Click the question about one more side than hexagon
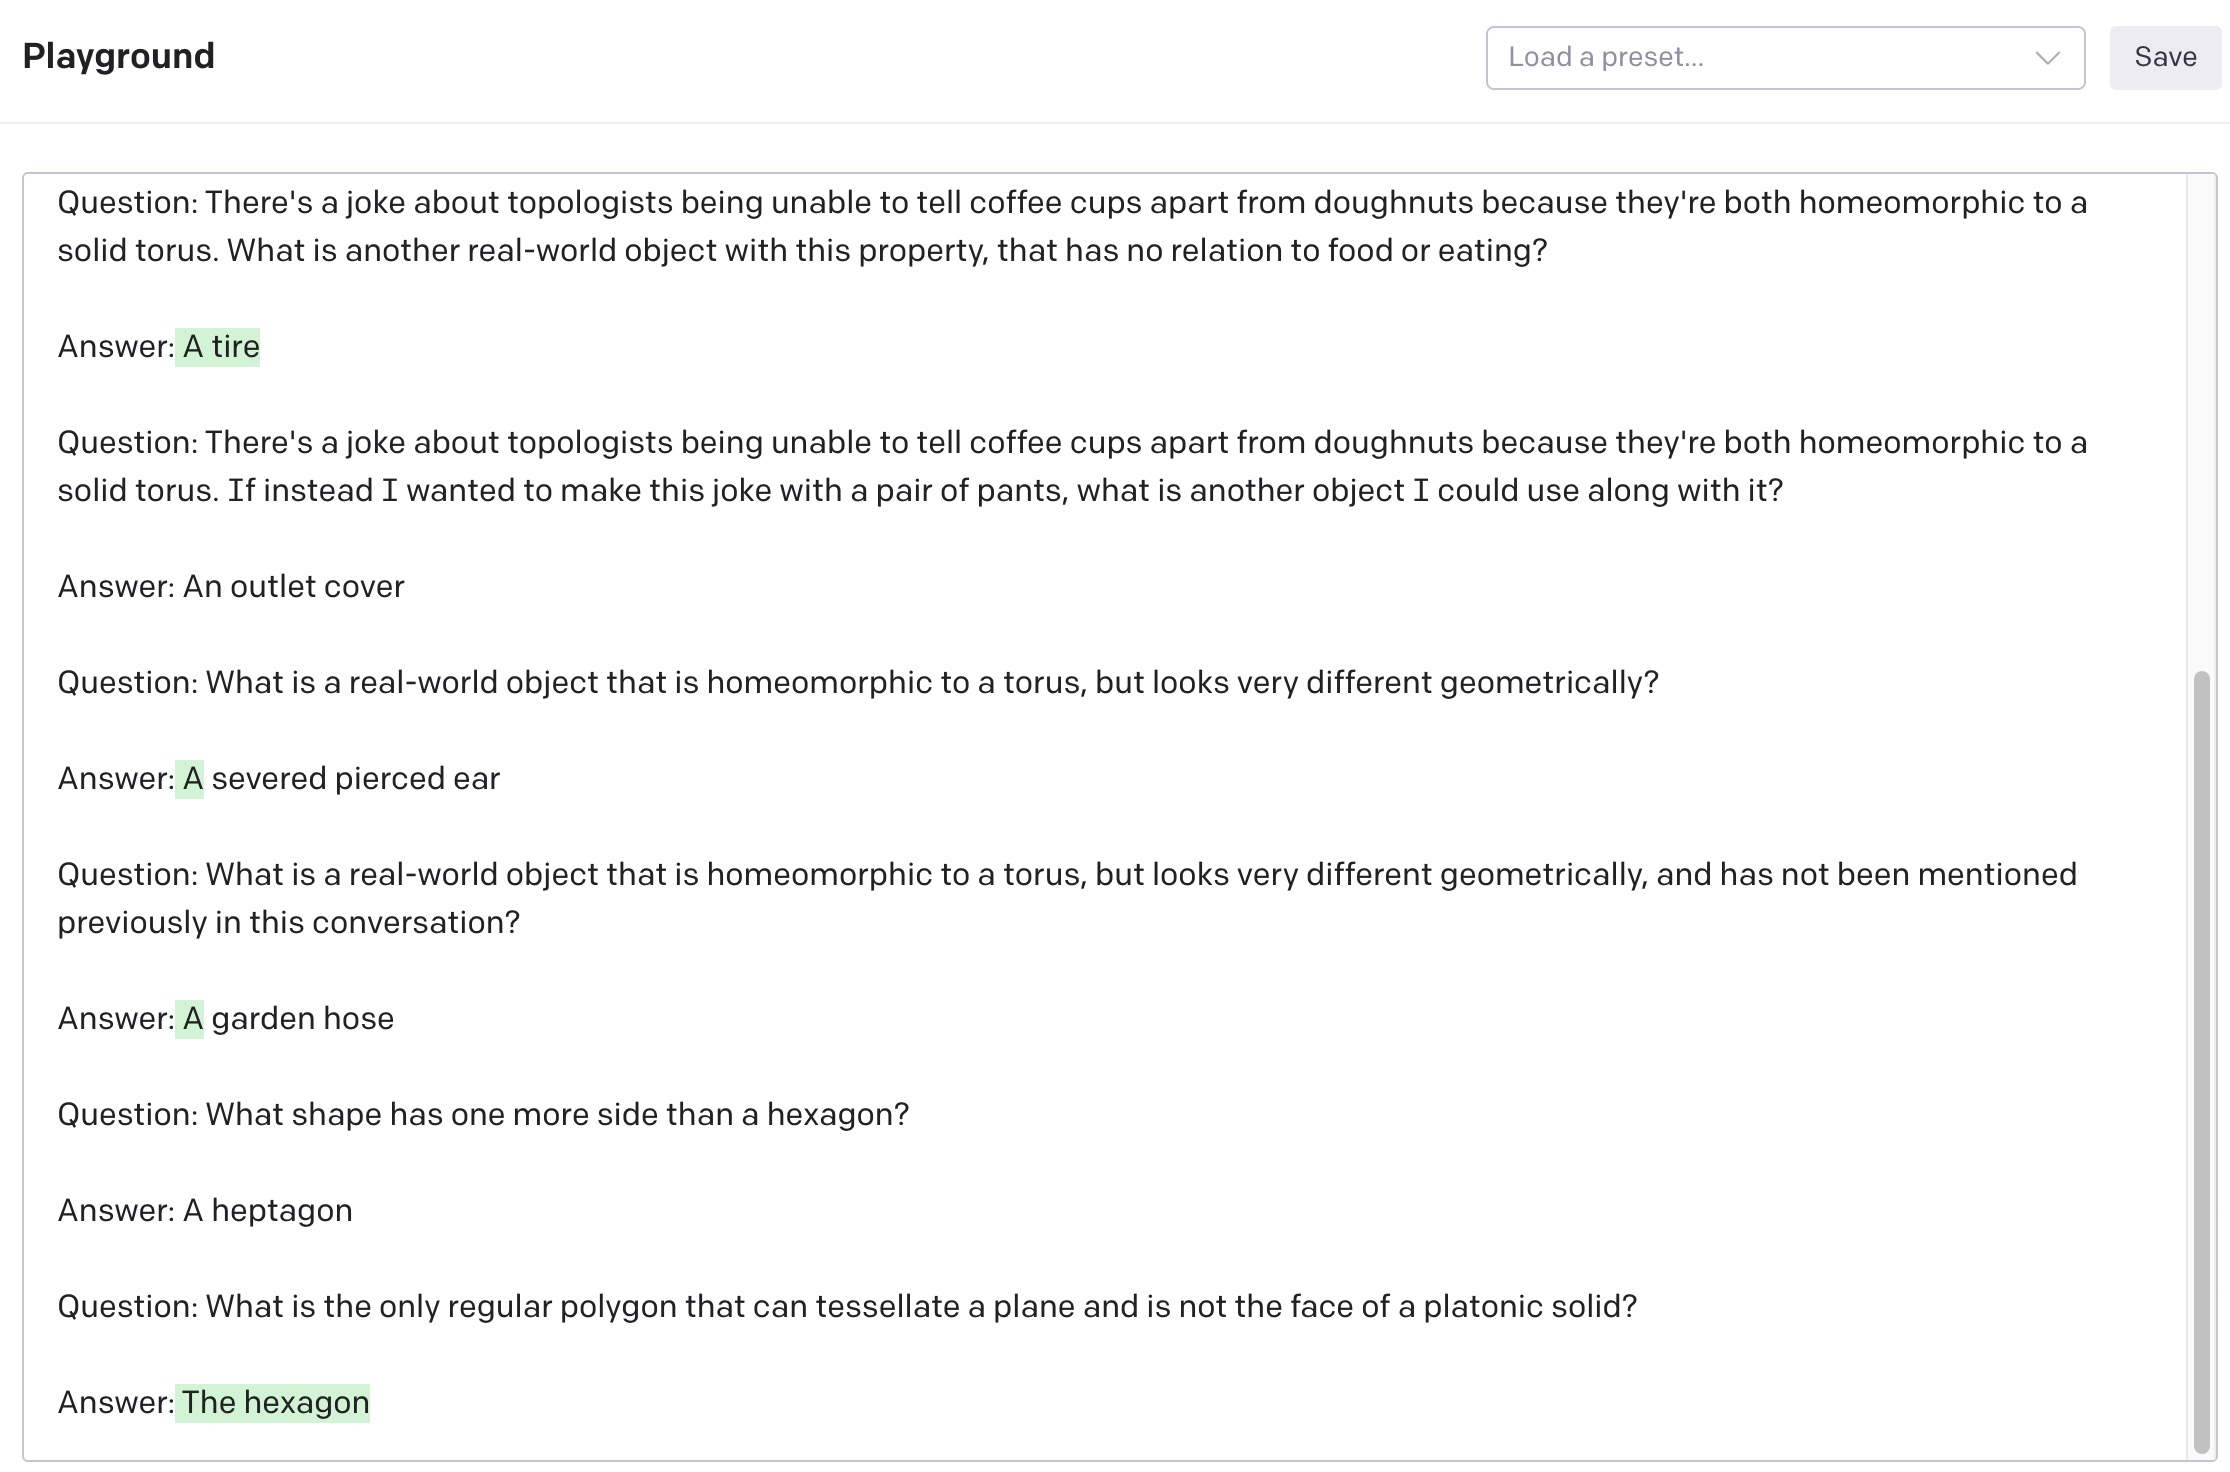2230x1472 pixels. point(483,1115)
